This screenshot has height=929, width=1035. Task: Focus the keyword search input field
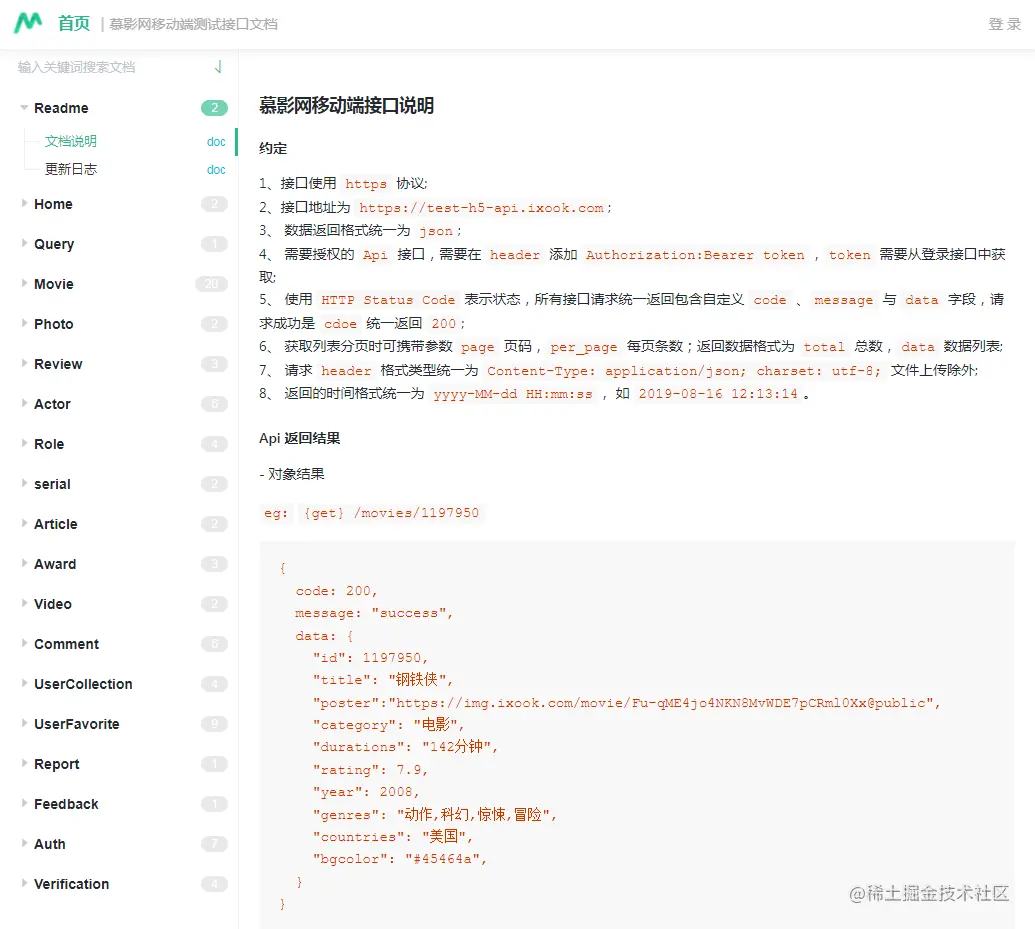109,67
